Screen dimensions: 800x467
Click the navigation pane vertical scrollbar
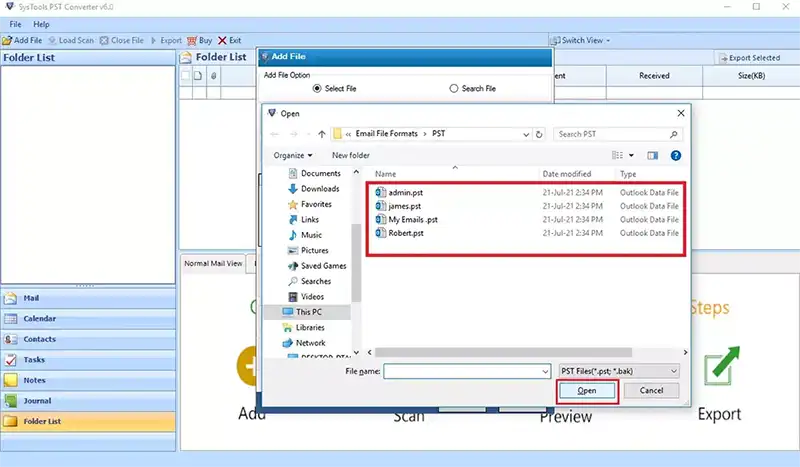356,263
